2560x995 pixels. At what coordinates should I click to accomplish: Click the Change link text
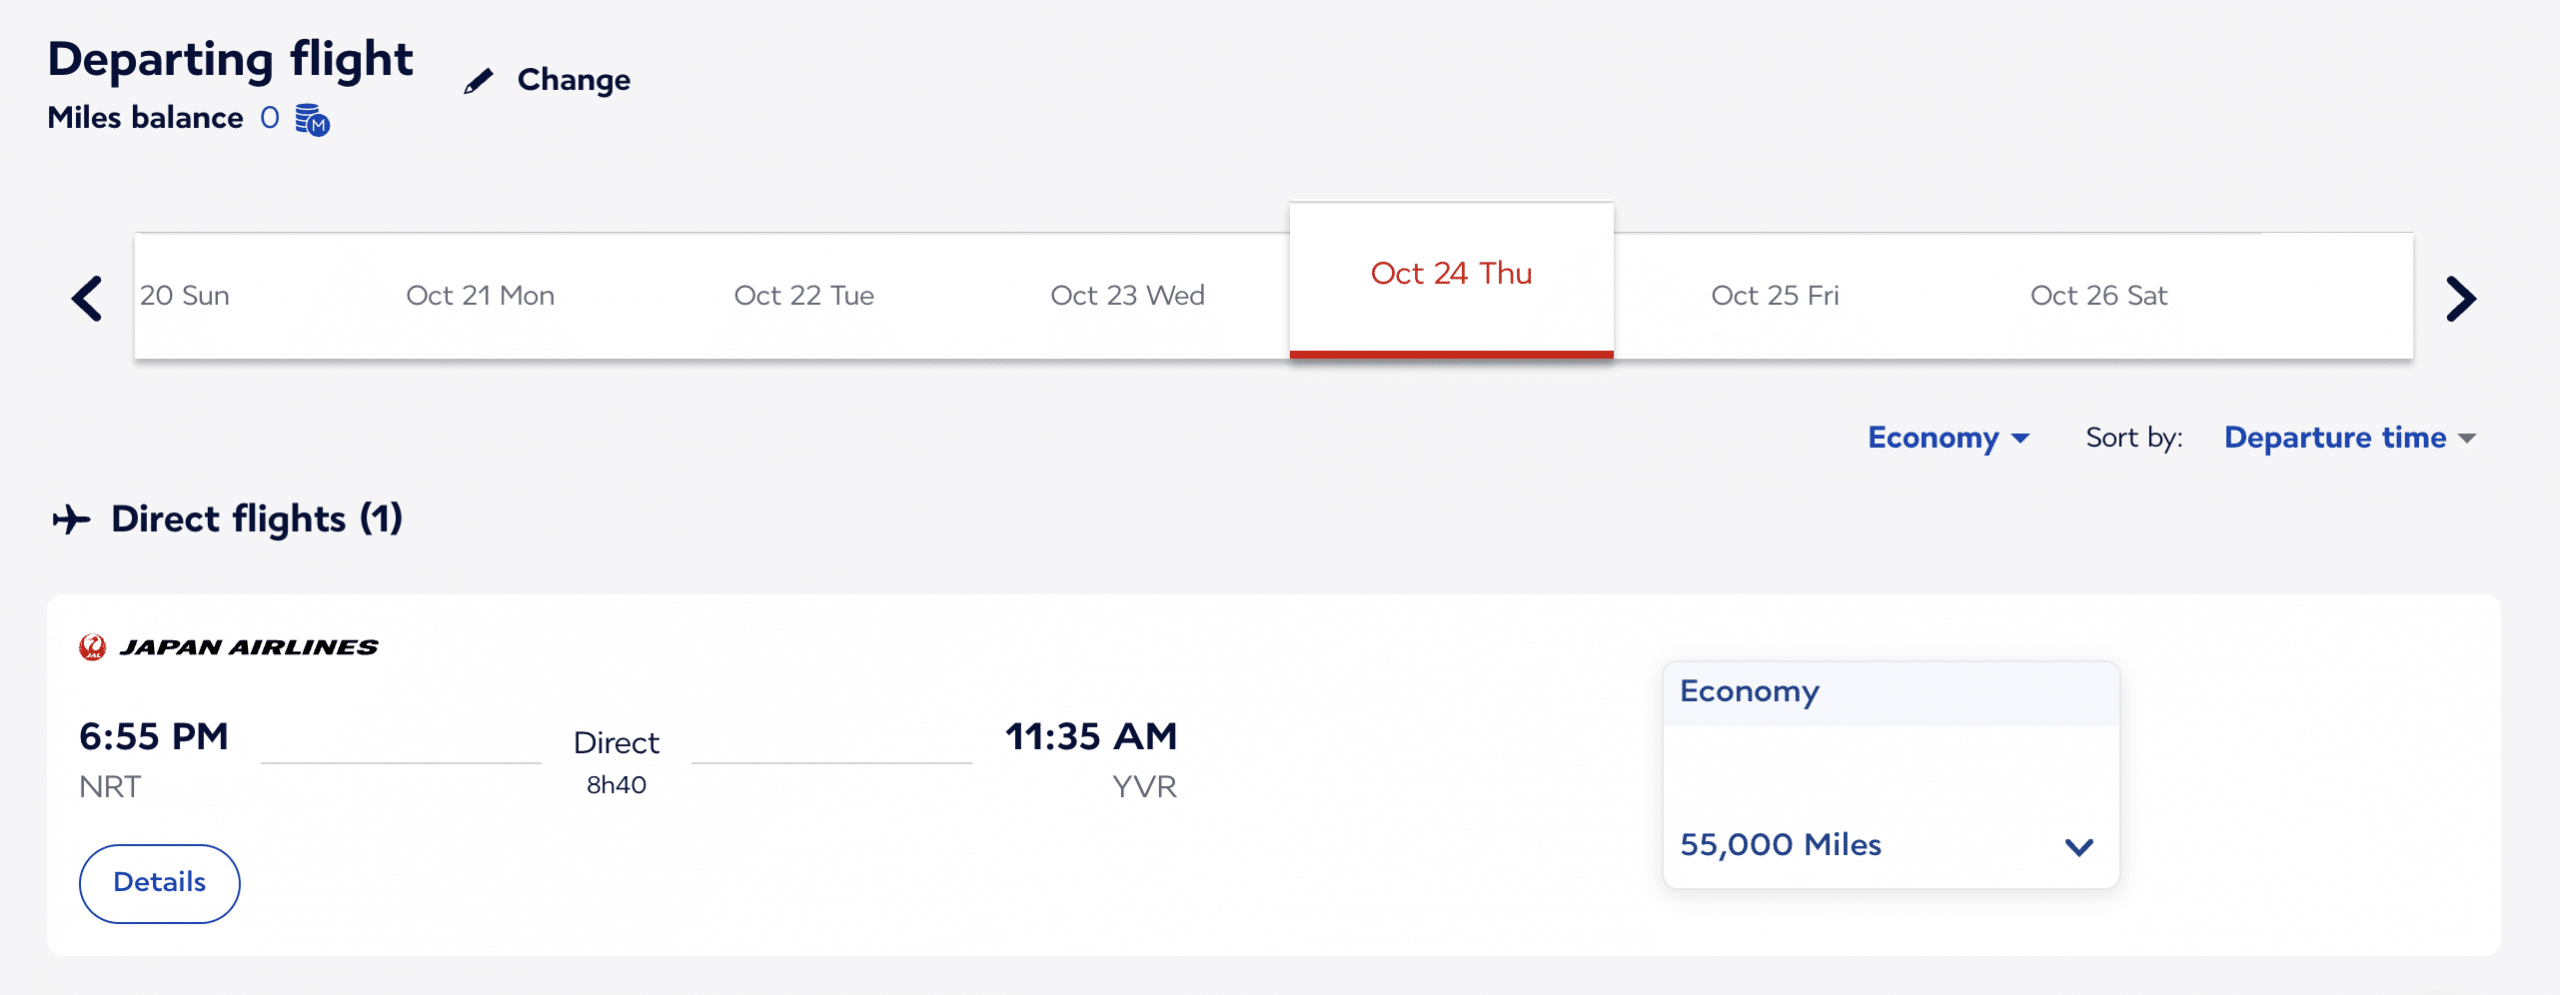click(573, 80)
